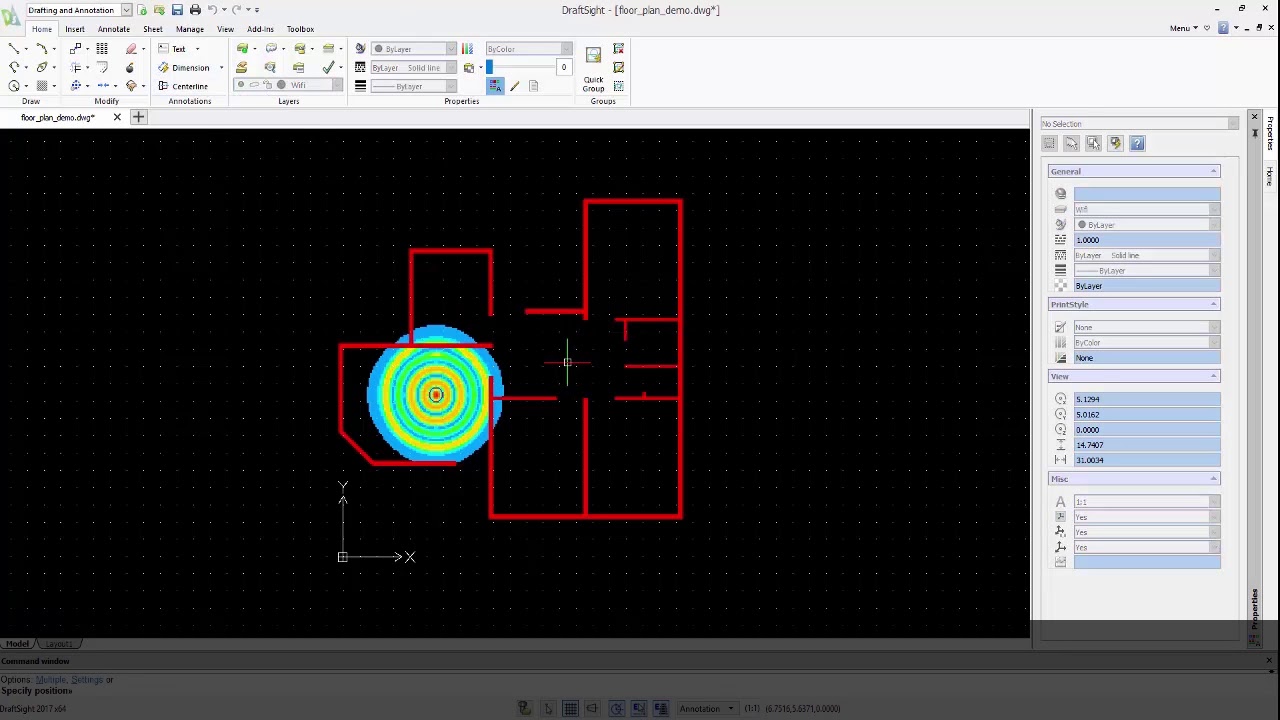Toggle the ETrack icon in status bar
The height and width of the screenshot is (720, 1280).
coord(661,709)
